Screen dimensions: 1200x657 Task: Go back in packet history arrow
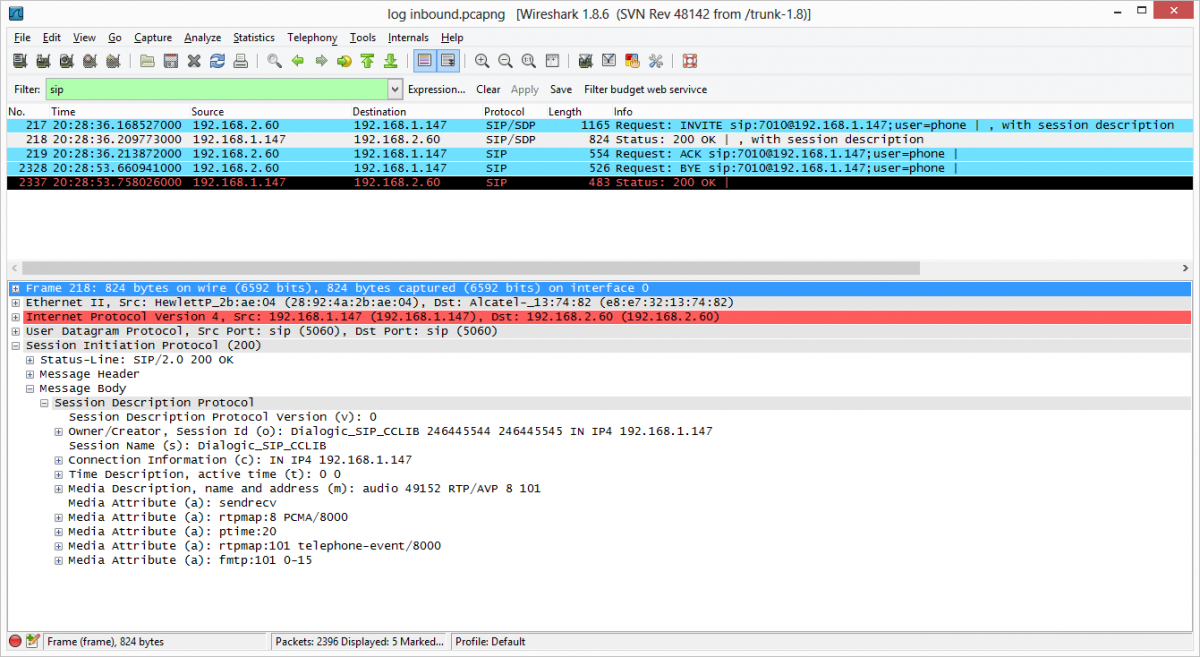pos(298,61)
